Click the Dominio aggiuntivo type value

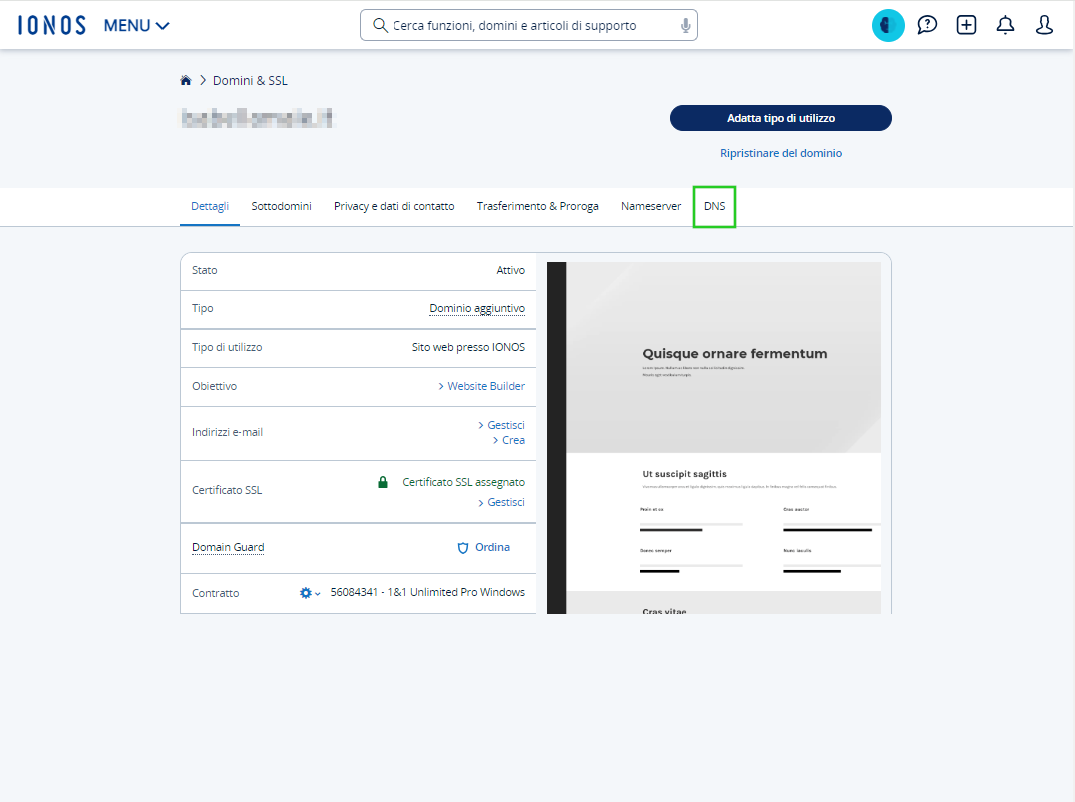coord(477,308)
